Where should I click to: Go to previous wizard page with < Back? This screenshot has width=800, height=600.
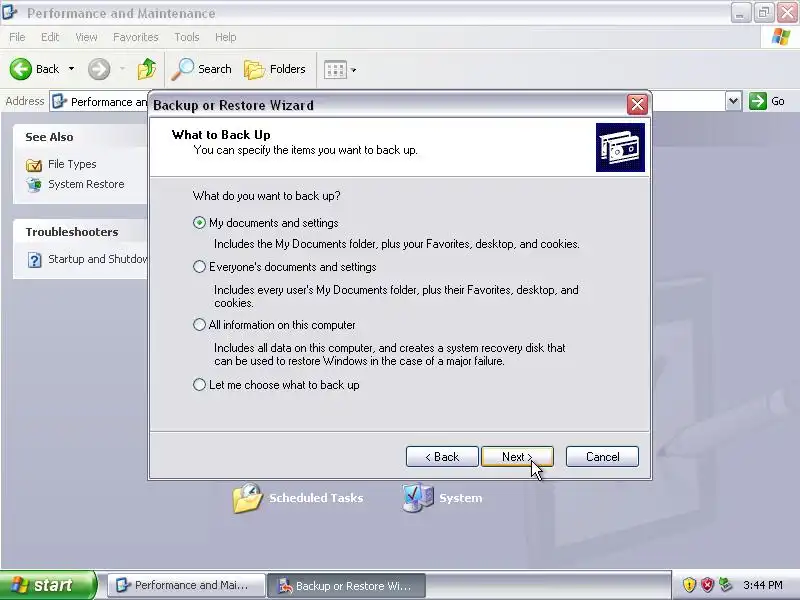pos(442,457)
